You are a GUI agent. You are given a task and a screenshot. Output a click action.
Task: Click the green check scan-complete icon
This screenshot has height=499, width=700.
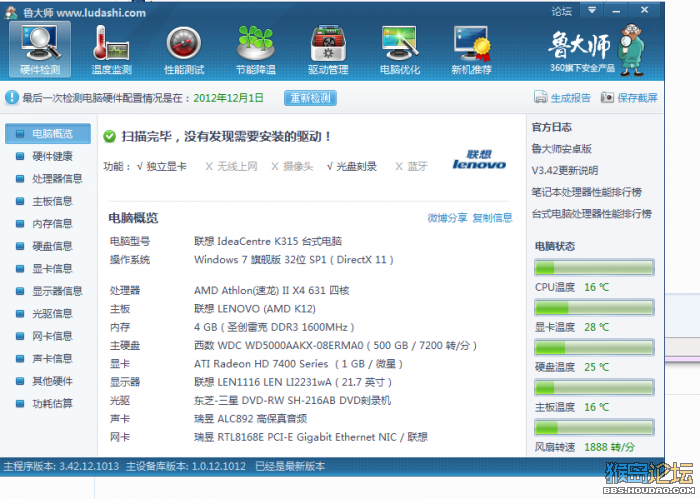[109, 136]
